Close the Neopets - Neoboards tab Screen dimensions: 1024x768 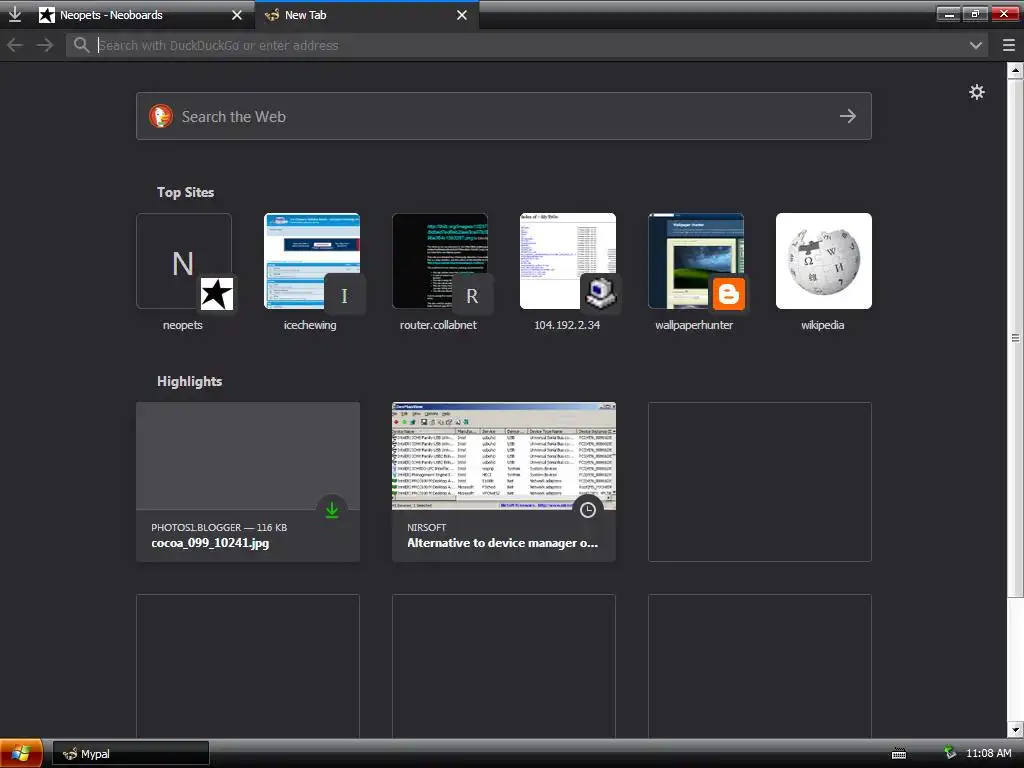pos(237,15)
